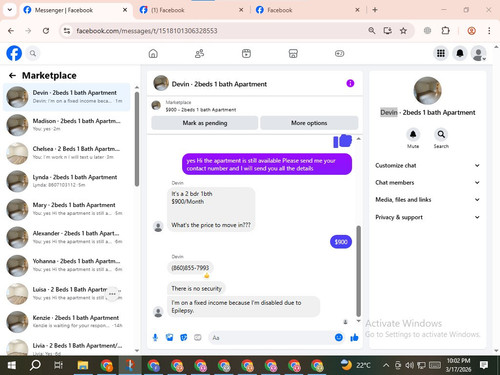Open the Reels video icon

tap(246, 53)
